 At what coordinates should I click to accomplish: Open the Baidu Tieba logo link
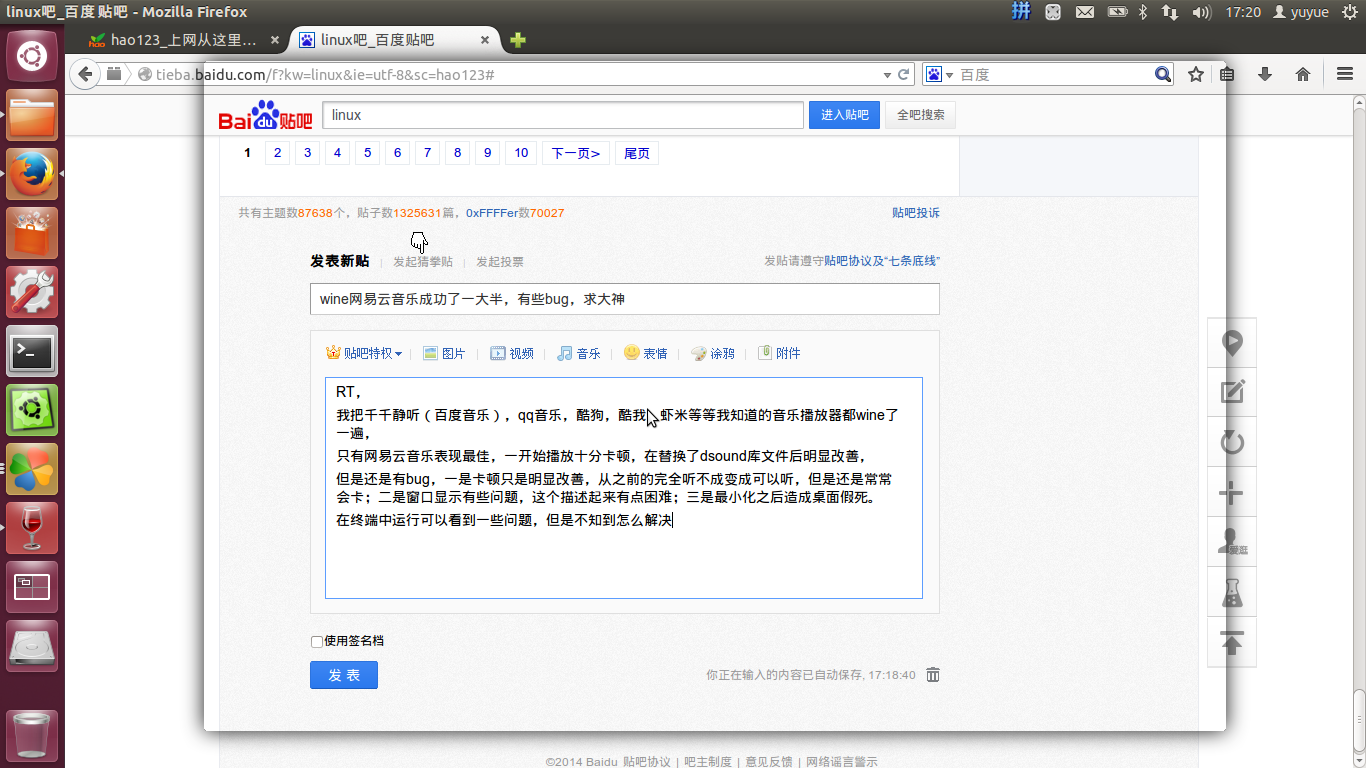coord(266,115)
